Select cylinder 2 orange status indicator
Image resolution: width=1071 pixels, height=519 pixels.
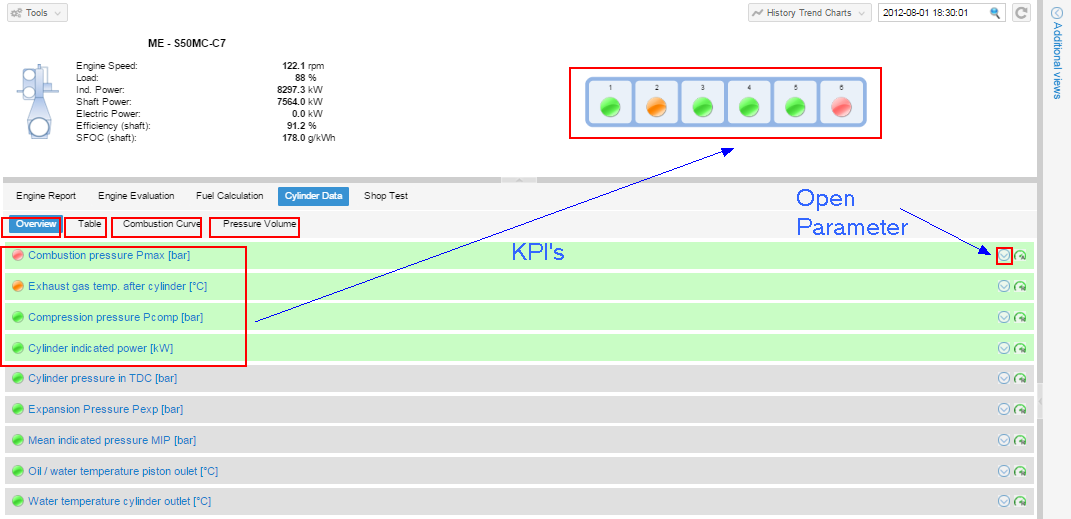click(x=656, y=107)
